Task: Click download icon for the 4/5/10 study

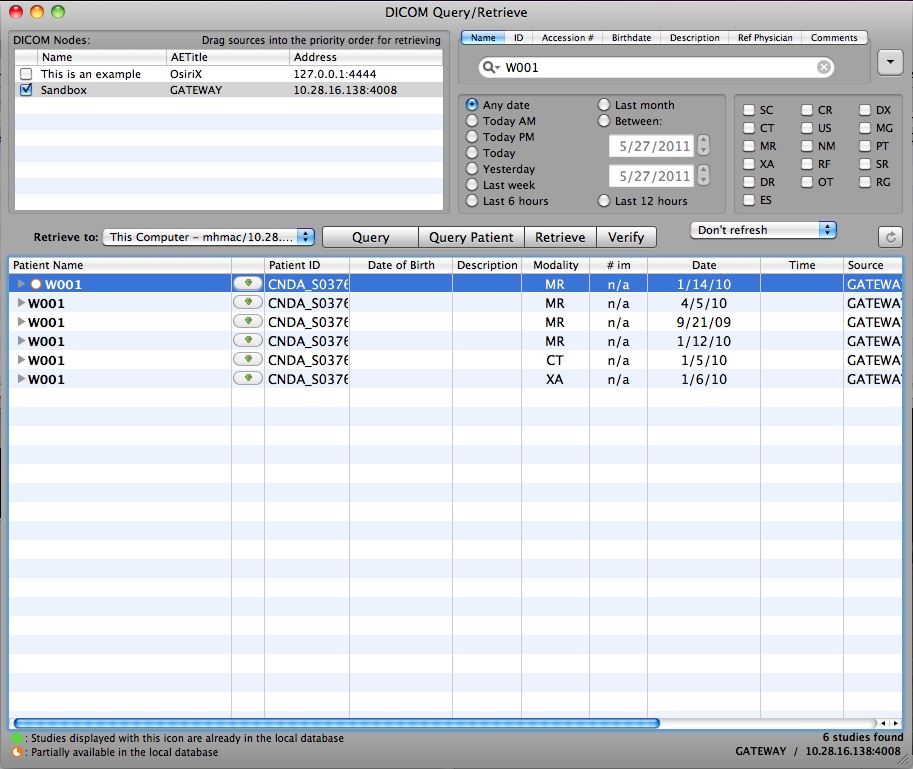Action: (247, 303)
